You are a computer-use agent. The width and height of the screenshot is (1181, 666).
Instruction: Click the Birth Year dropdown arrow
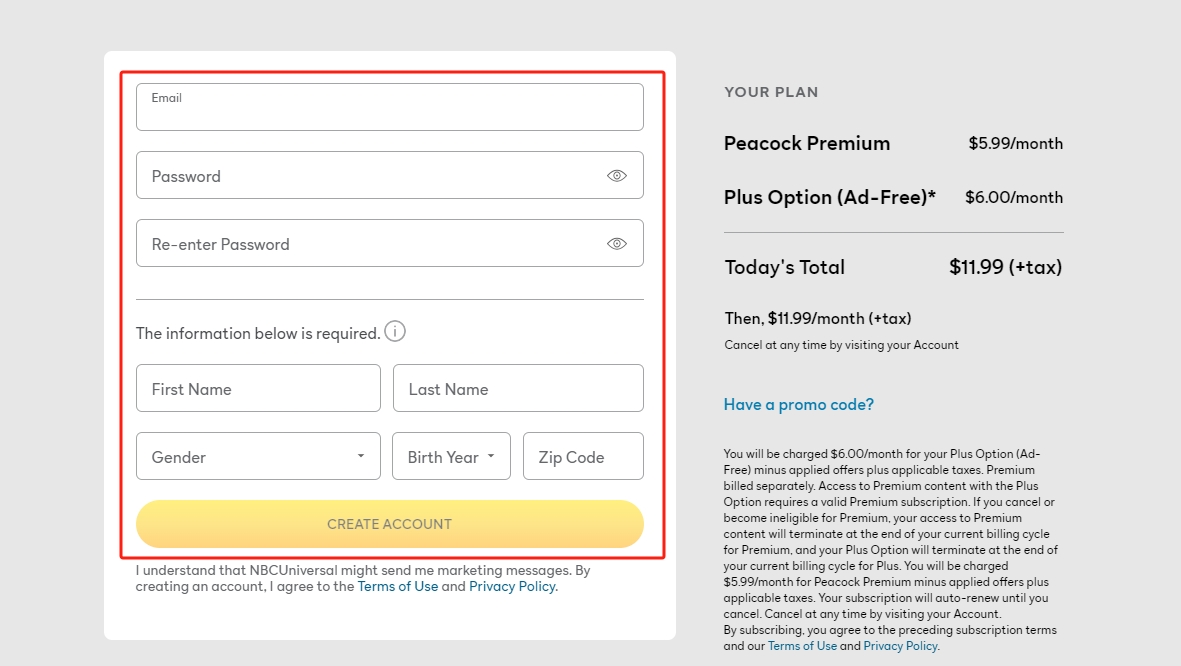coord(491,457)
